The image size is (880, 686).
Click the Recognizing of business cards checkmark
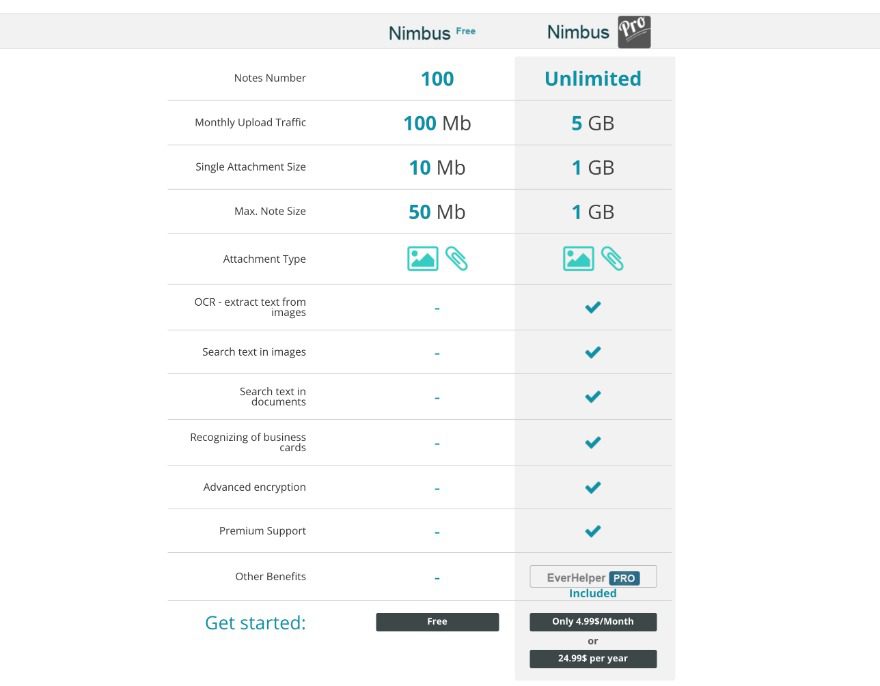[x=593, y=442]
